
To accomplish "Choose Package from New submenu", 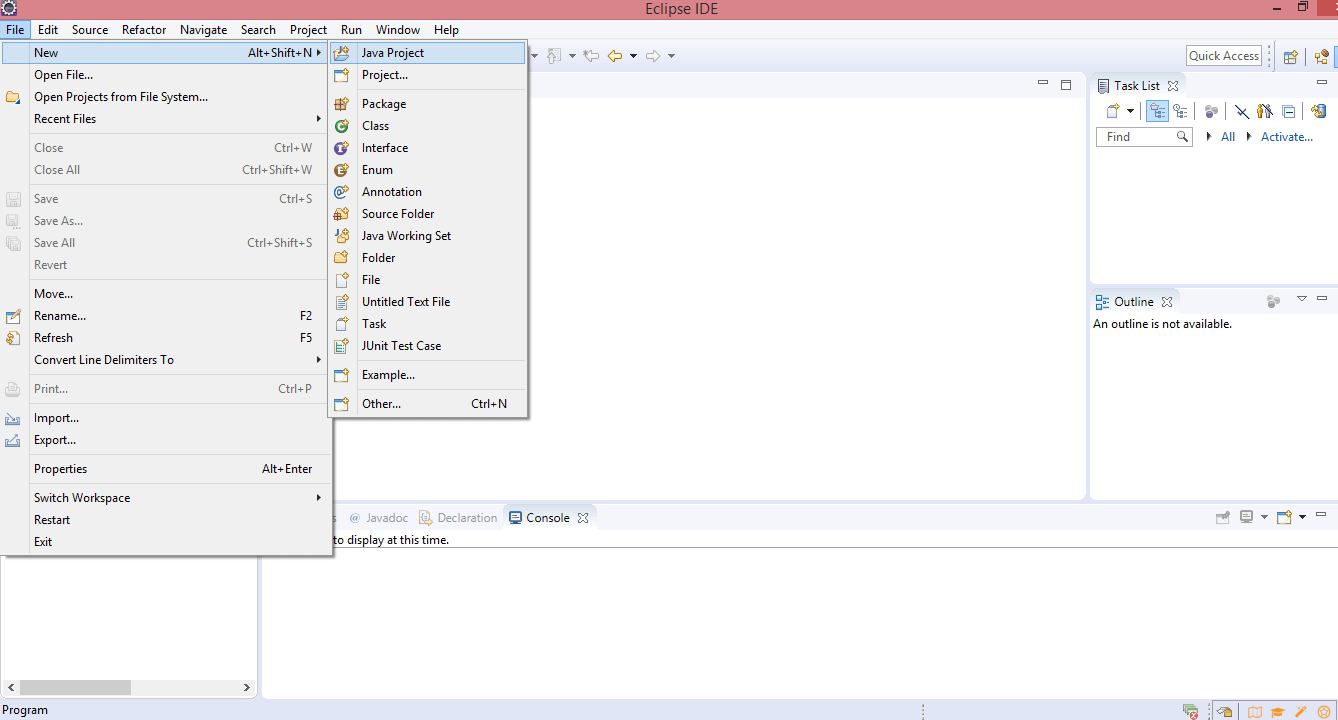I will click(x=427, y=104).
